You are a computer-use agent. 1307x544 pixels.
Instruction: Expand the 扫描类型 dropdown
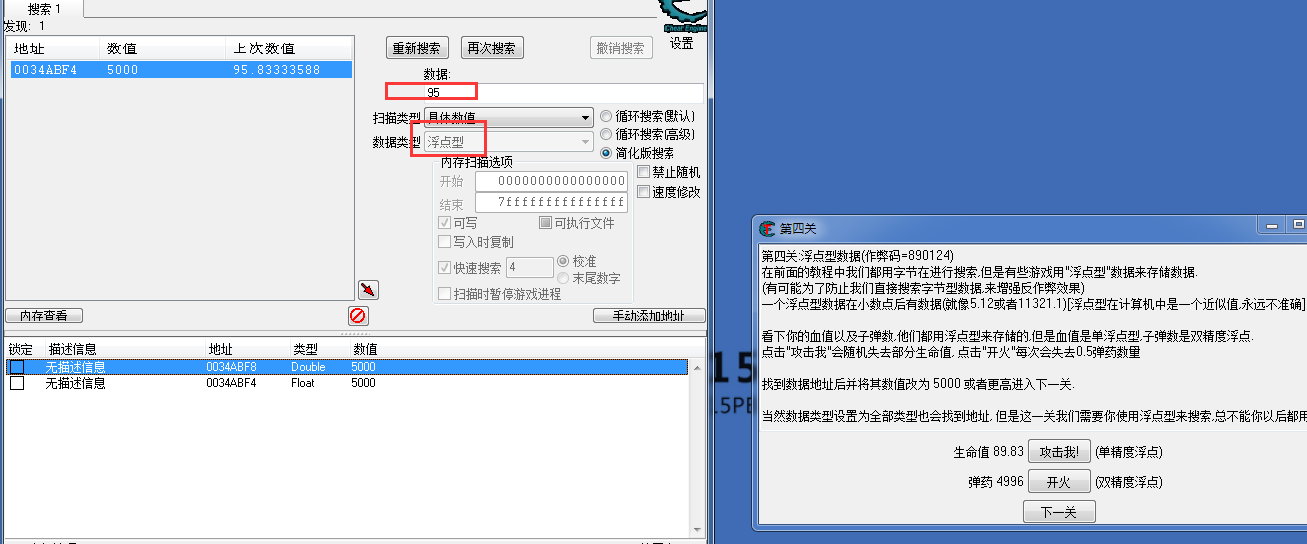(x=509, y=117)
